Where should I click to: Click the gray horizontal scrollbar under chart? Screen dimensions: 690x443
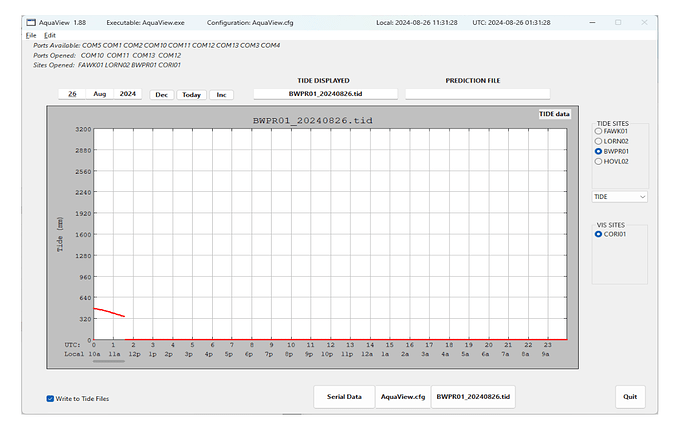(x=109, y=361)
